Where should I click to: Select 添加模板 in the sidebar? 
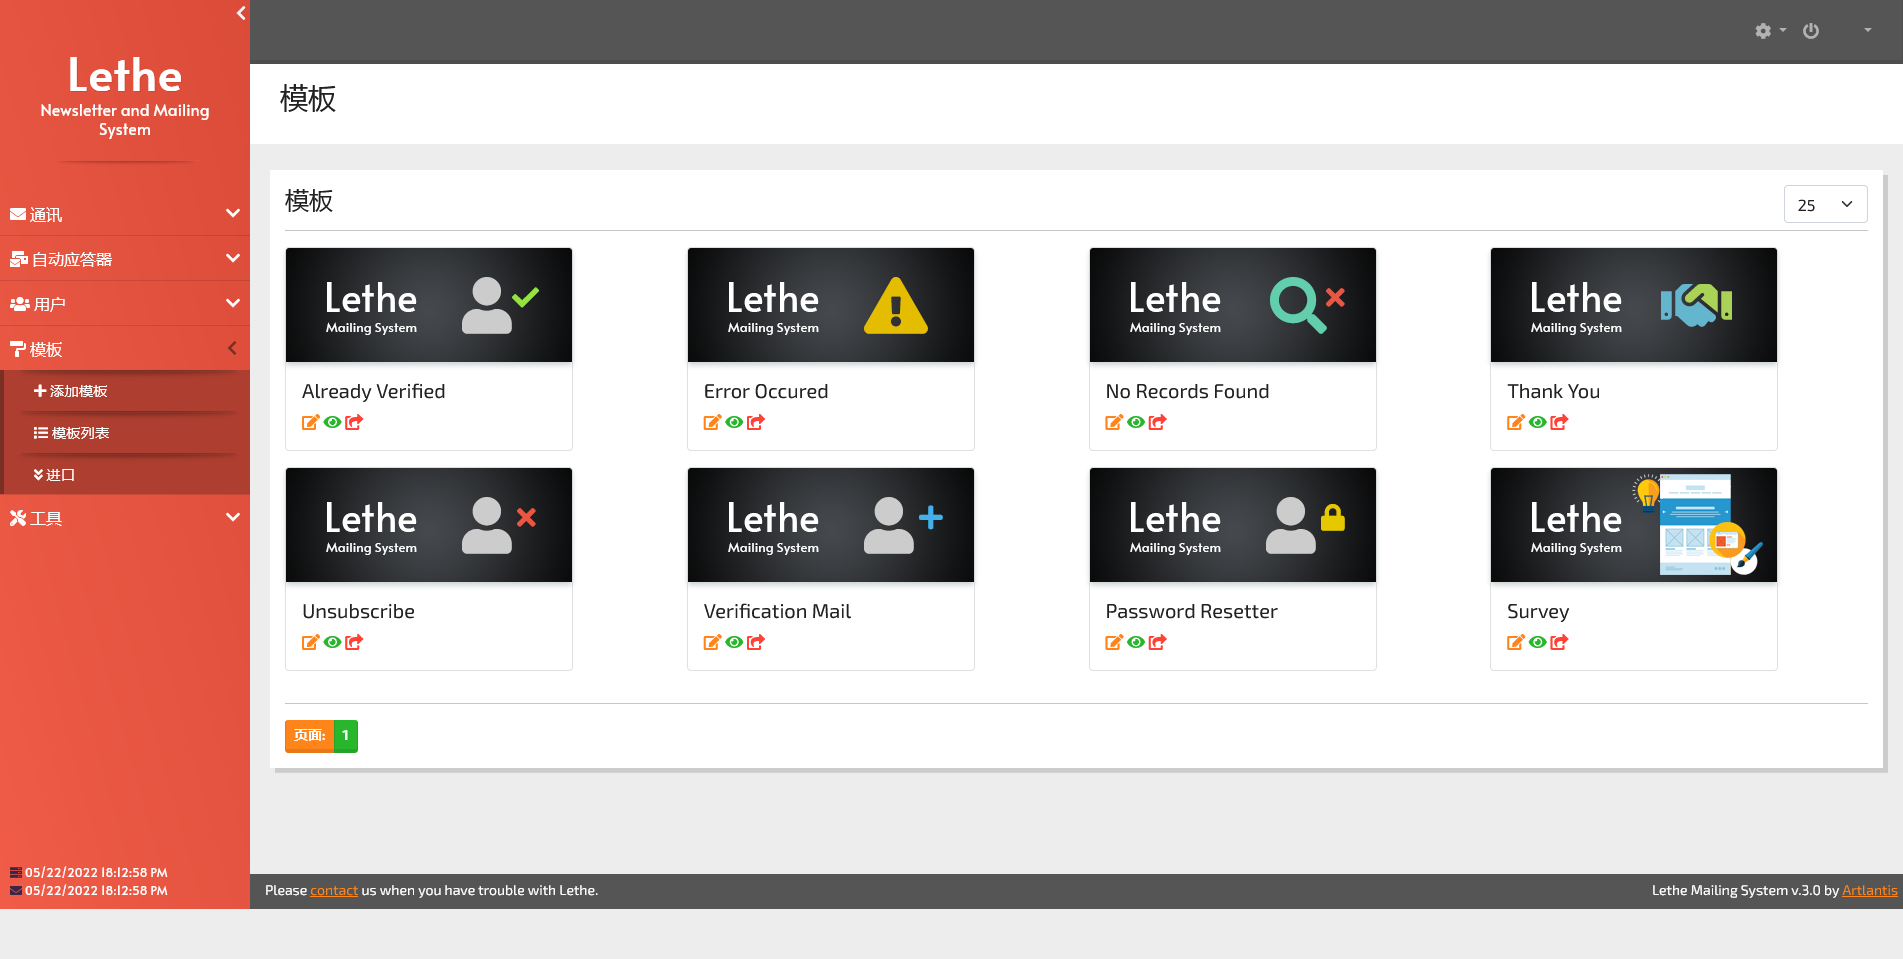click(x=78, y=391)
